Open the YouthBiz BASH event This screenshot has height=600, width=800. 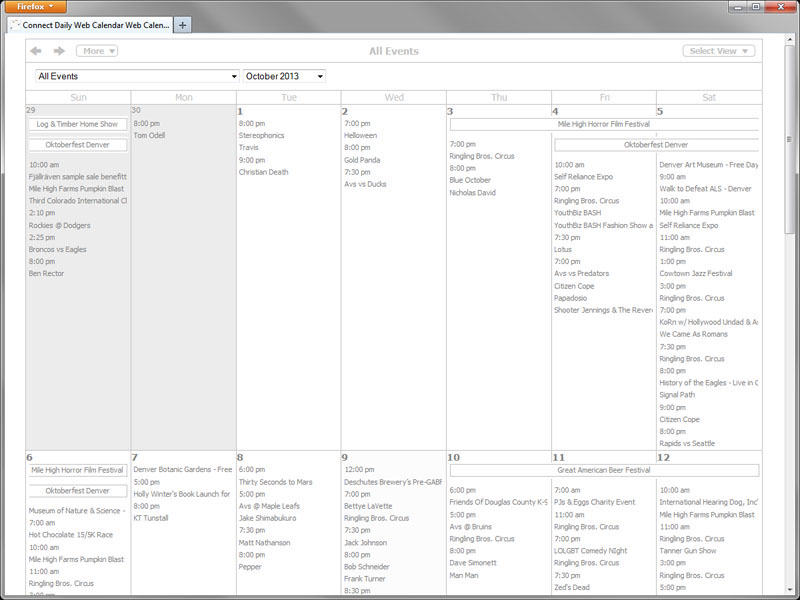coord(578,213)
